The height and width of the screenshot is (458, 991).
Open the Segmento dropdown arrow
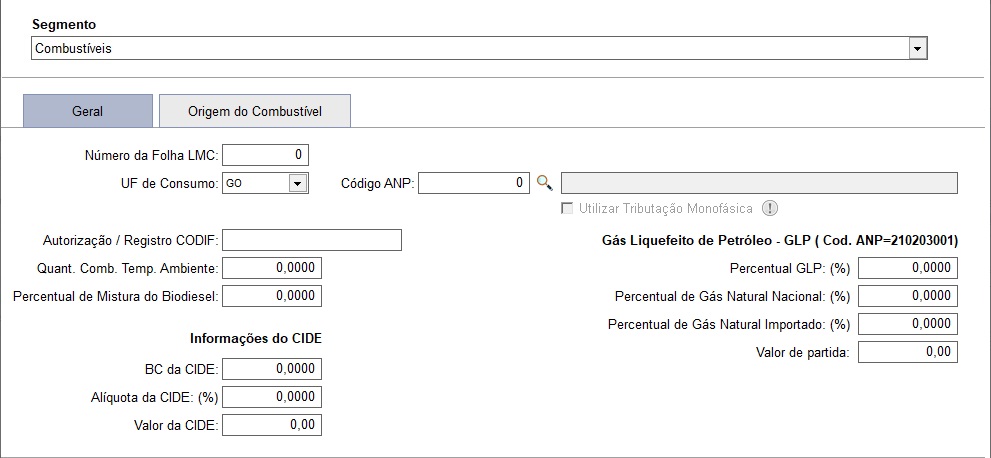[x=918, y=48]
